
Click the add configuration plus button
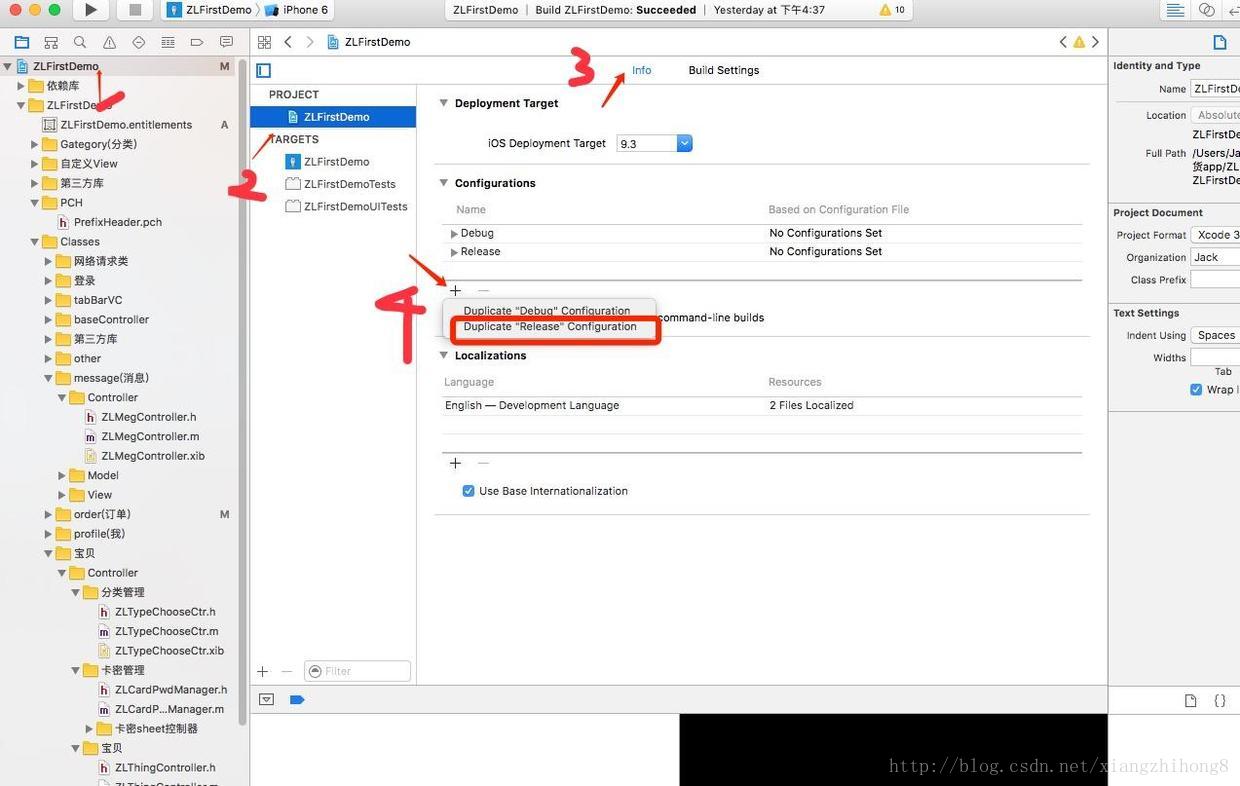[455, 290]
